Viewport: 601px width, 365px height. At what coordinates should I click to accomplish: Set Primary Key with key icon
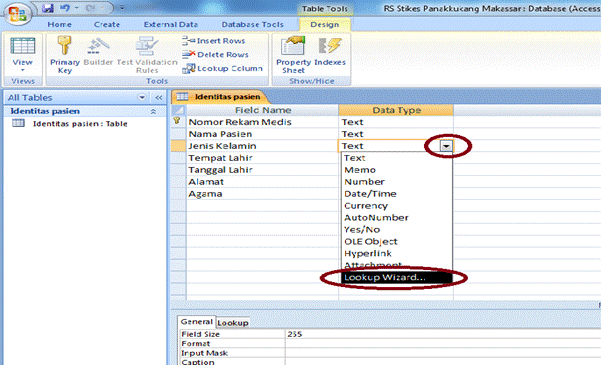tap(64, 55)
